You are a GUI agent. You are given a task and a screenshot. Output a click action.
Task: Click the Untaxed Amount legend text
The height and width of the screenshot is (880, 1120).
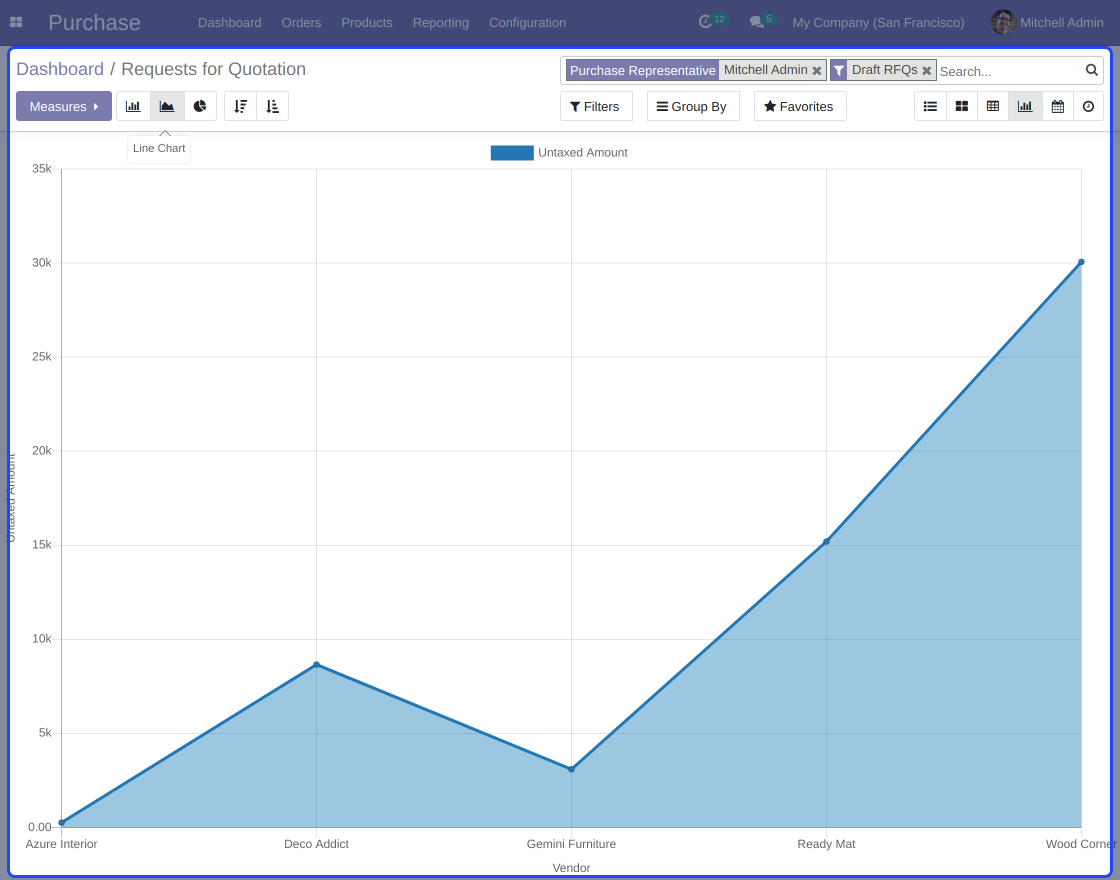(x=583, y=153)
